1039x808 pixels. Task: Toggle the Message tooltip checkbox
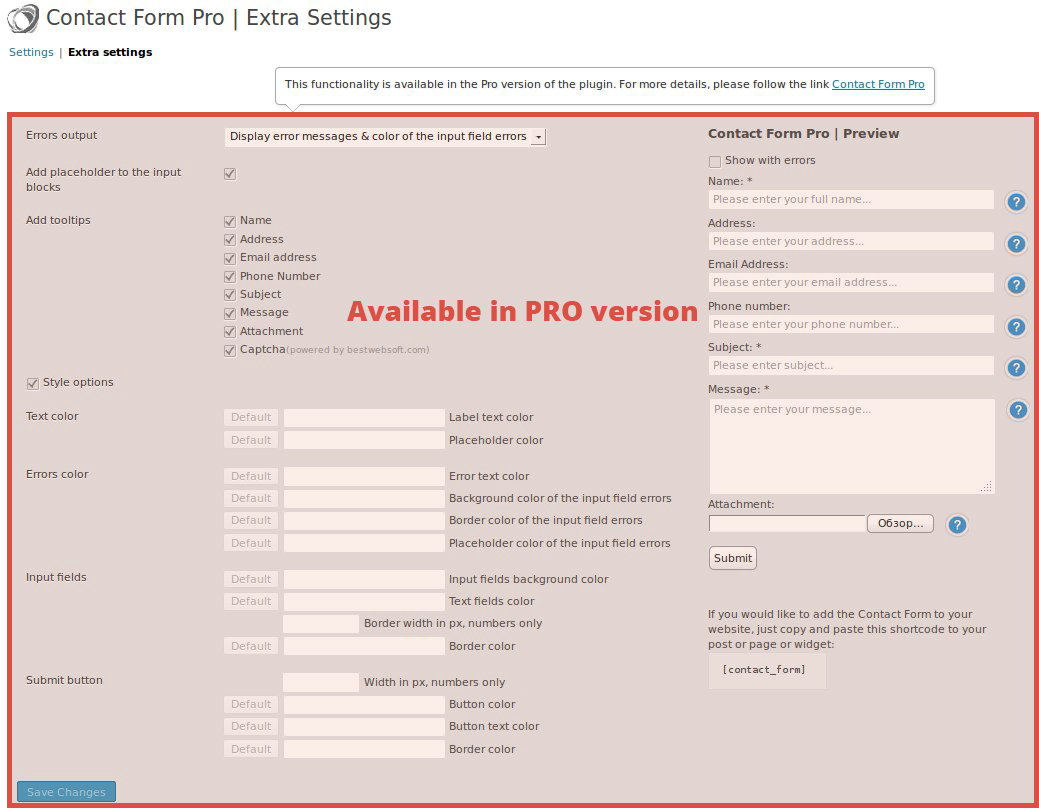pyautogui.click(x=230, y=314)
